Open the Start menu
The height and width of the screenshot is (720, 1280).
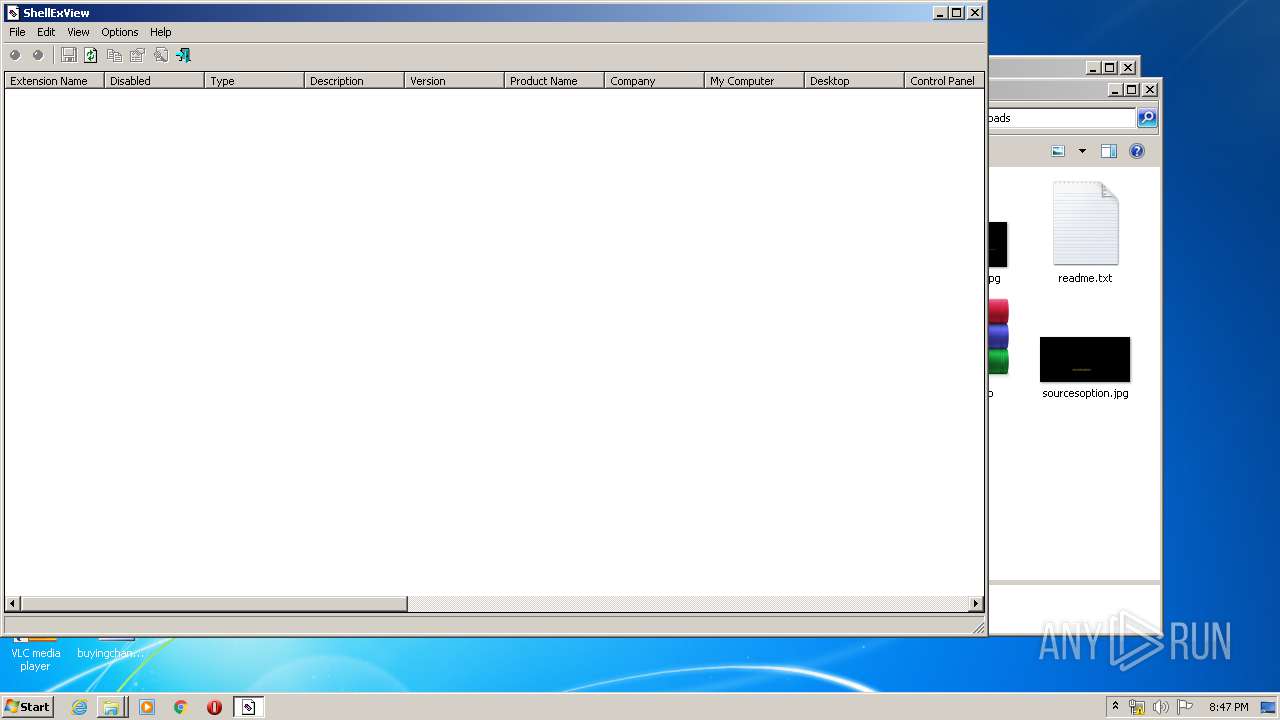27,706
